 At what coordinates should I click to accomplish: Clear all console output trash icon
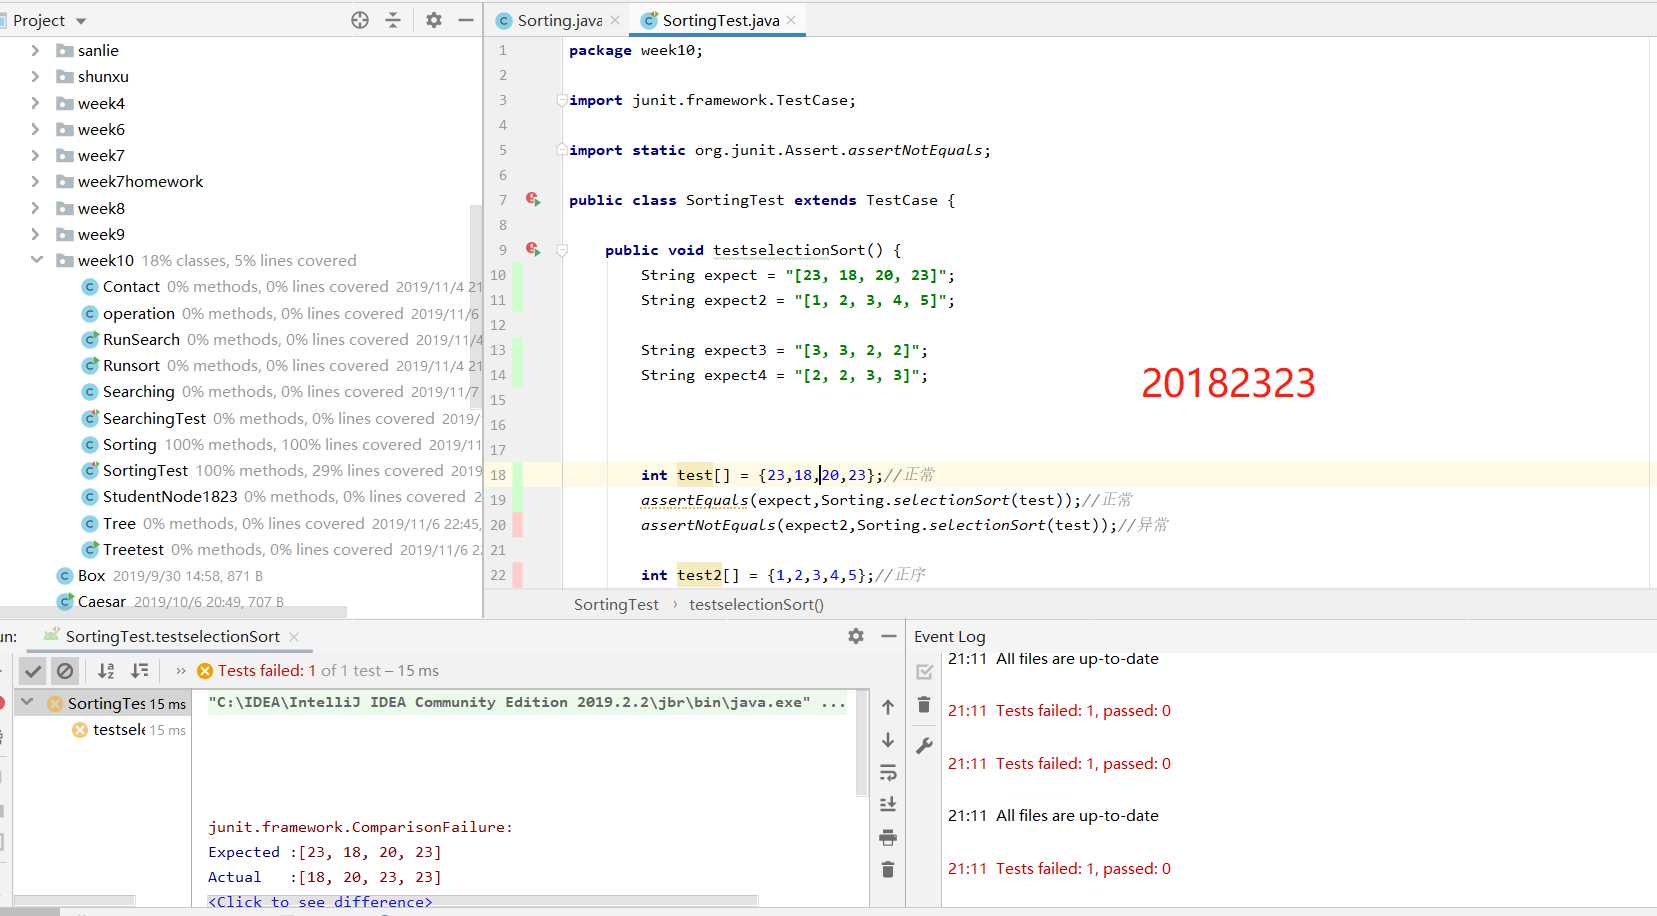point(888,870)
